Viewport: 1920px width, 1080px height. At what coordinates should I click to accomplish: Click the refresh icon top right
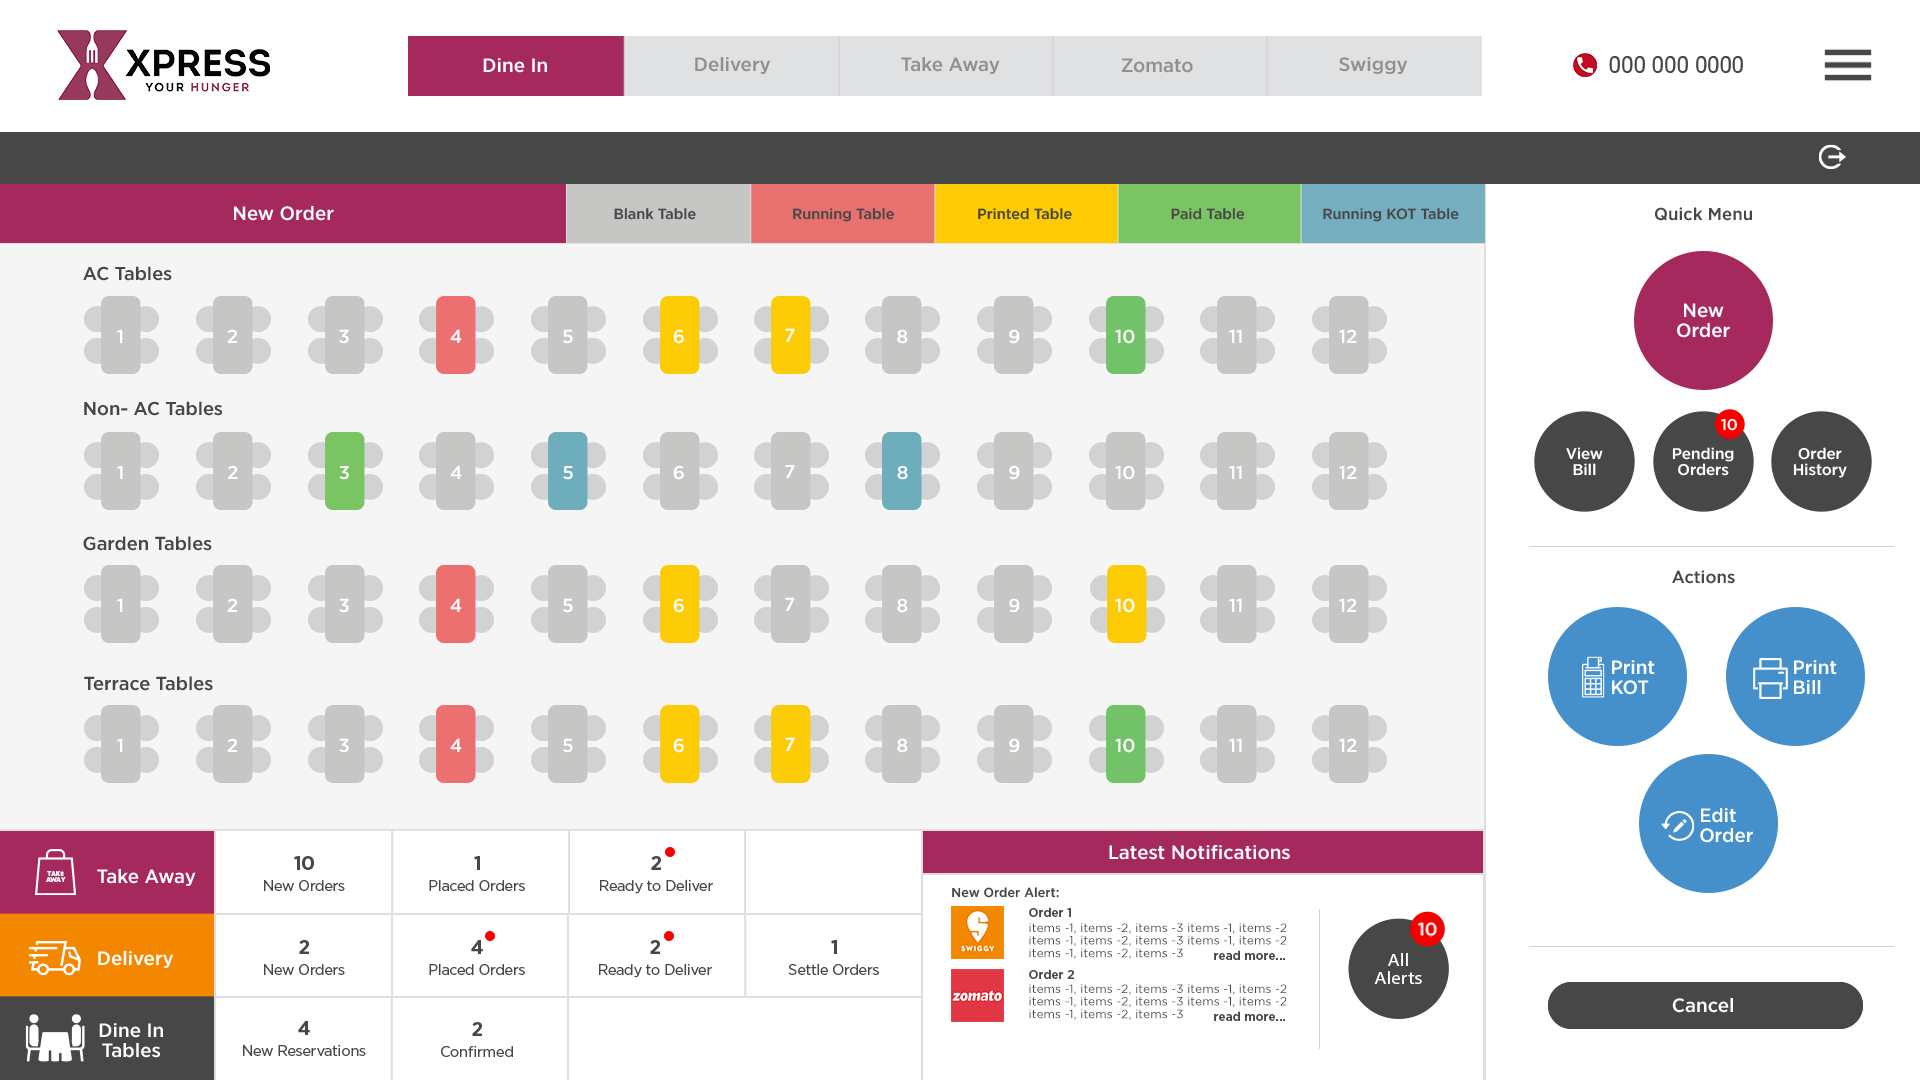tap(1833, 157)
